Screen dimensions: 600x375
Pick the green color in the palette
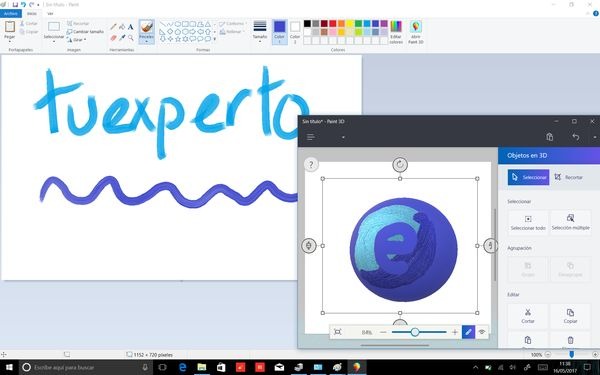(x=359, y=23)
